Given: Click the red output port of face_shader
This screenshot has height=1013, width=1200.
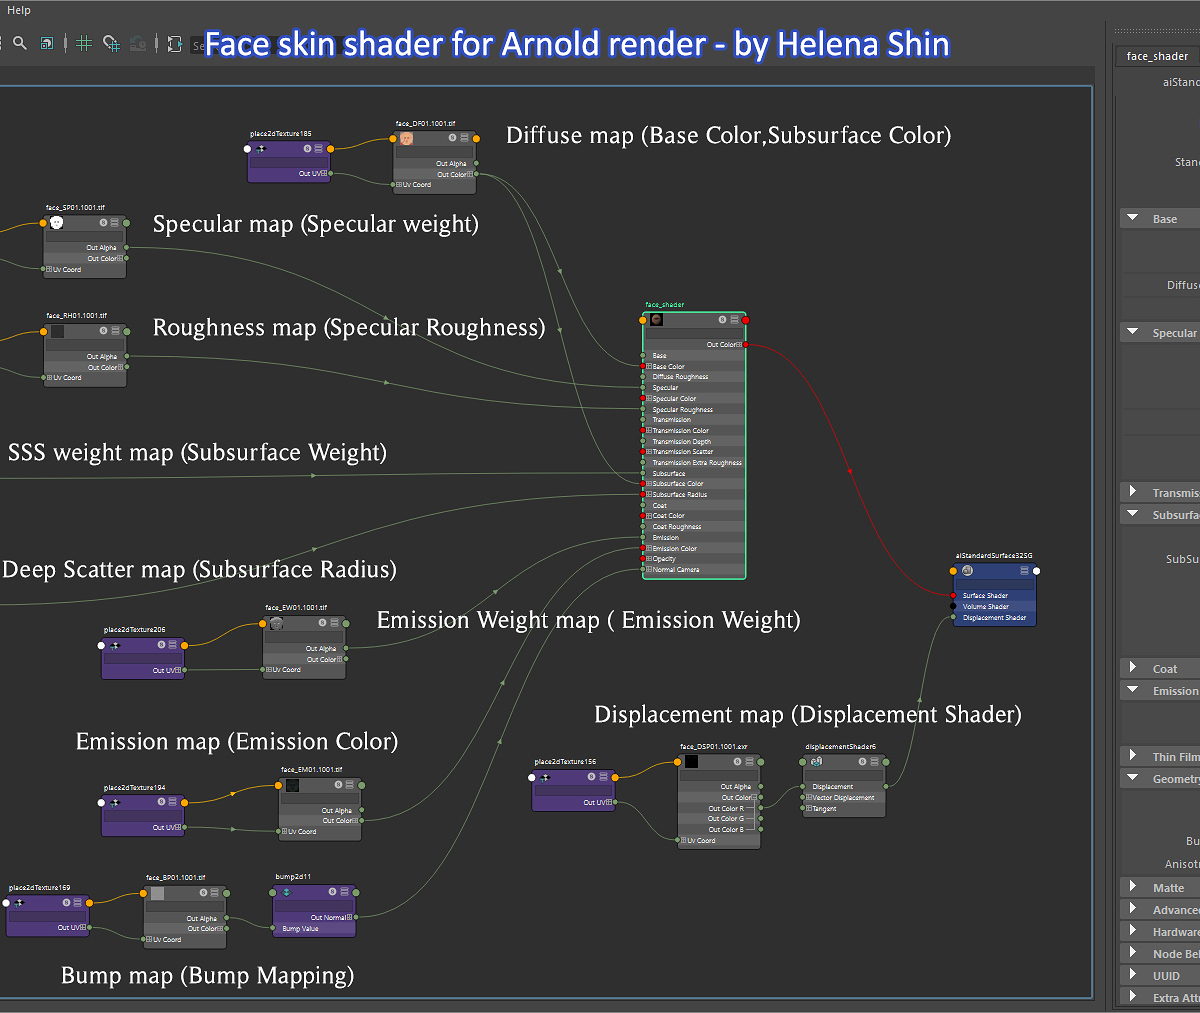Looking at the screenshot, I should pyautogui.click(x=746, y=320).
